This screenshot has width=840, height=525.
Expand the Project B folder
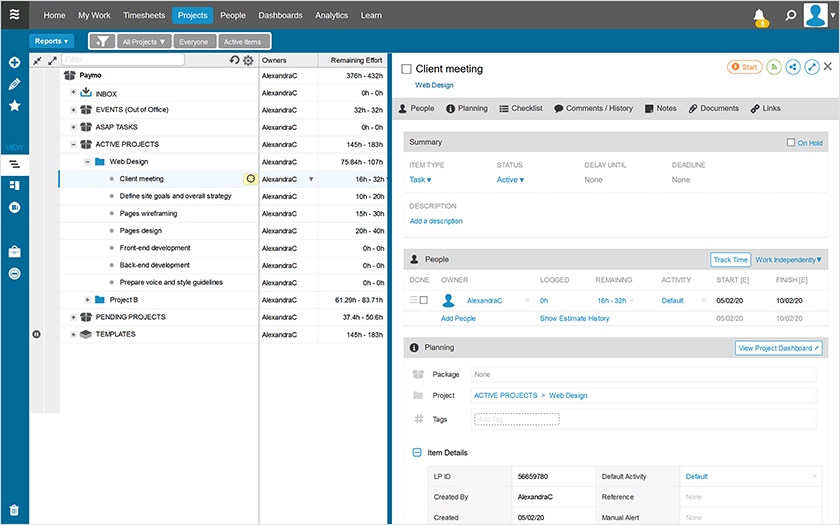pyautogui.click(x=87, y=300)
